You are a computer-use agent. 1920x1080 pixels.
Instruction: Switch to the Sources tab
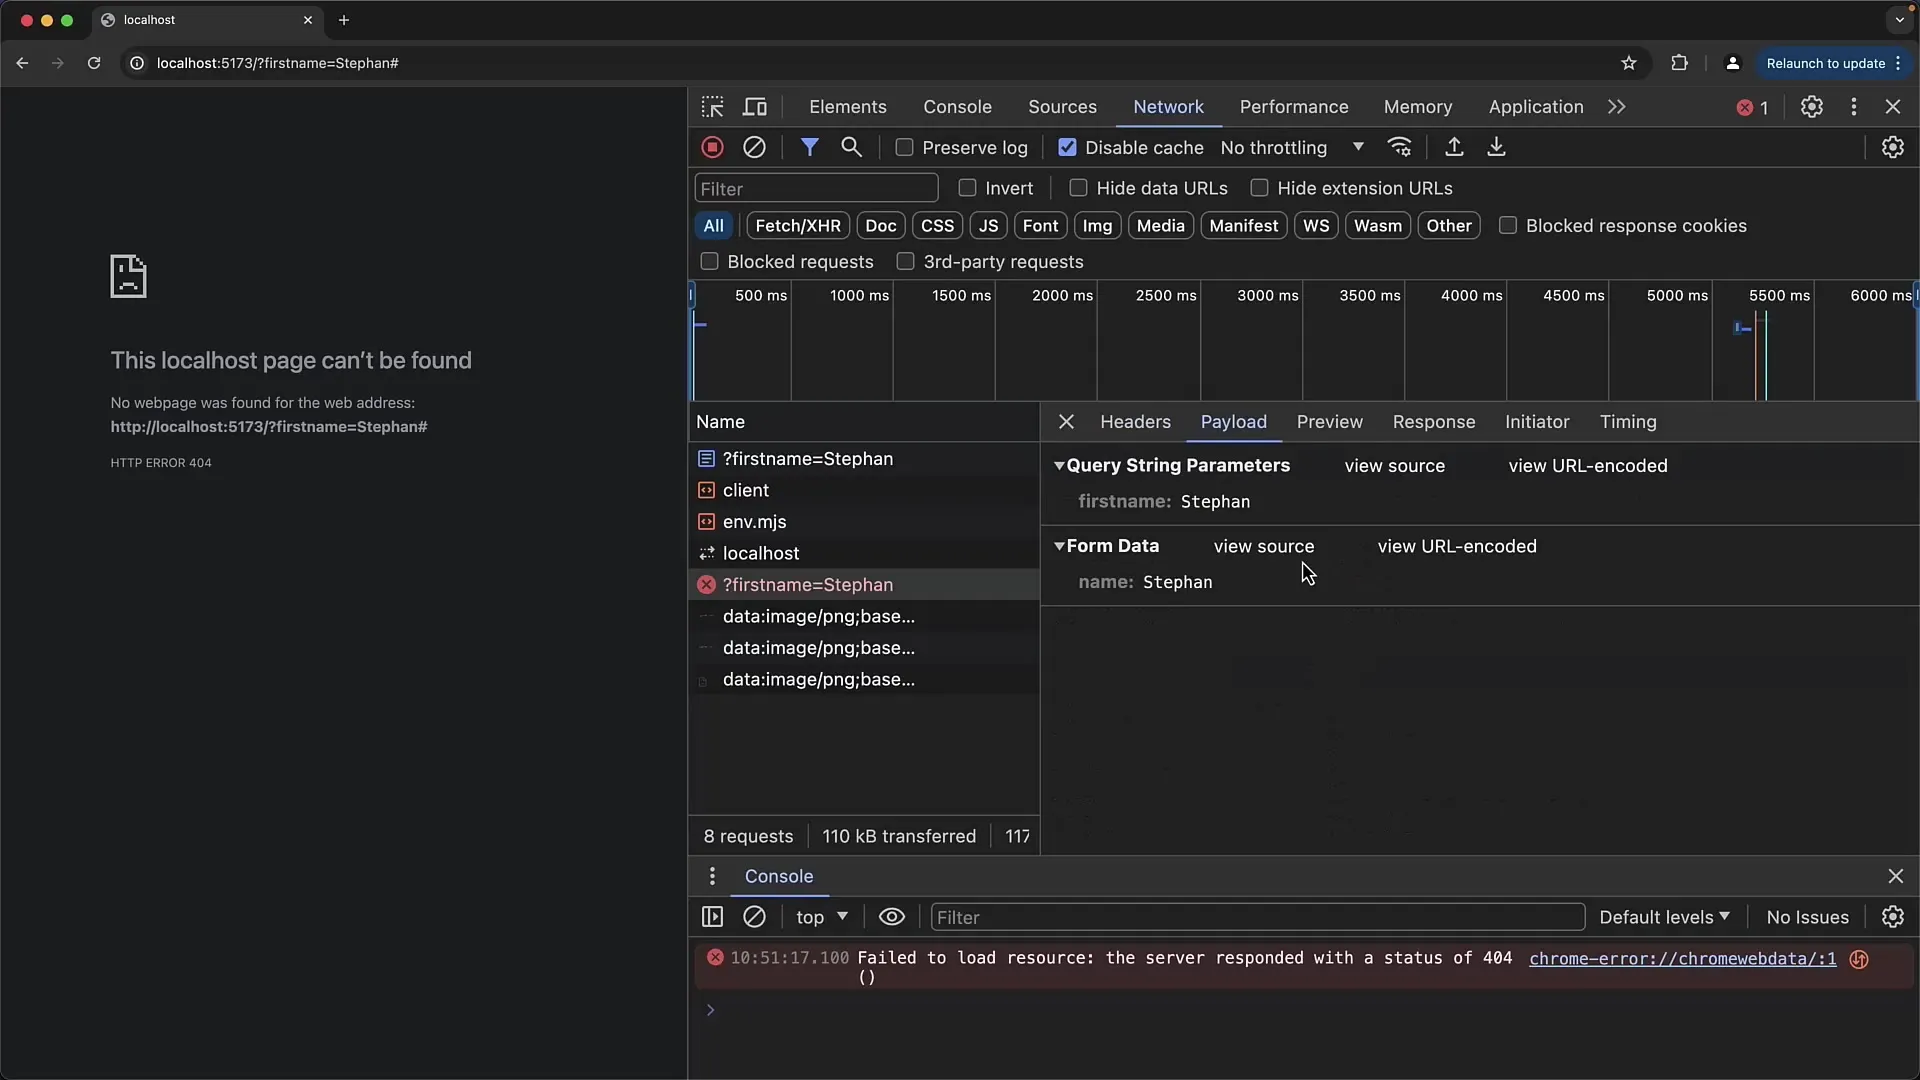point(1062,107)
